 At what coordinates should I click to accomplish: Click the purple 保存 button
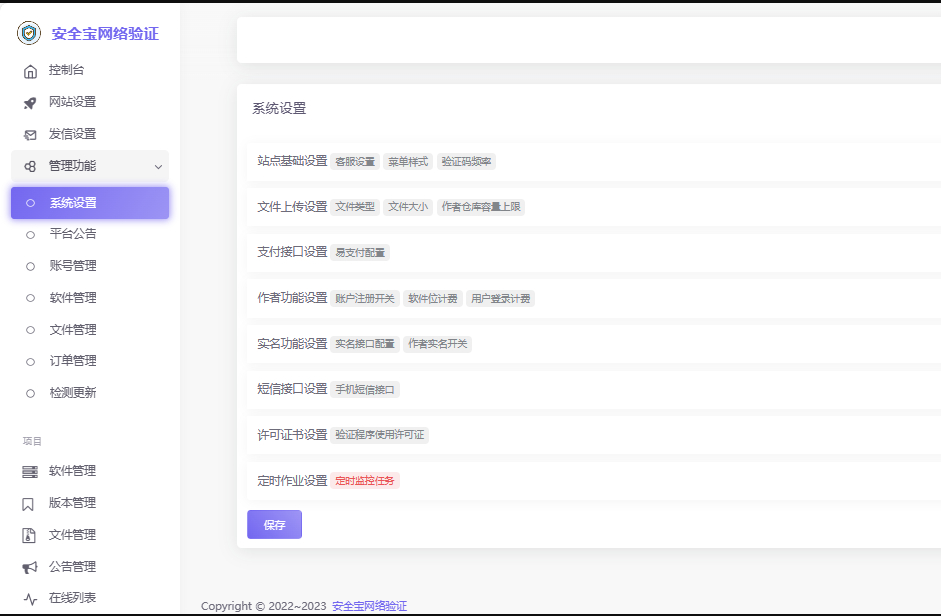[x=274, y=524]
